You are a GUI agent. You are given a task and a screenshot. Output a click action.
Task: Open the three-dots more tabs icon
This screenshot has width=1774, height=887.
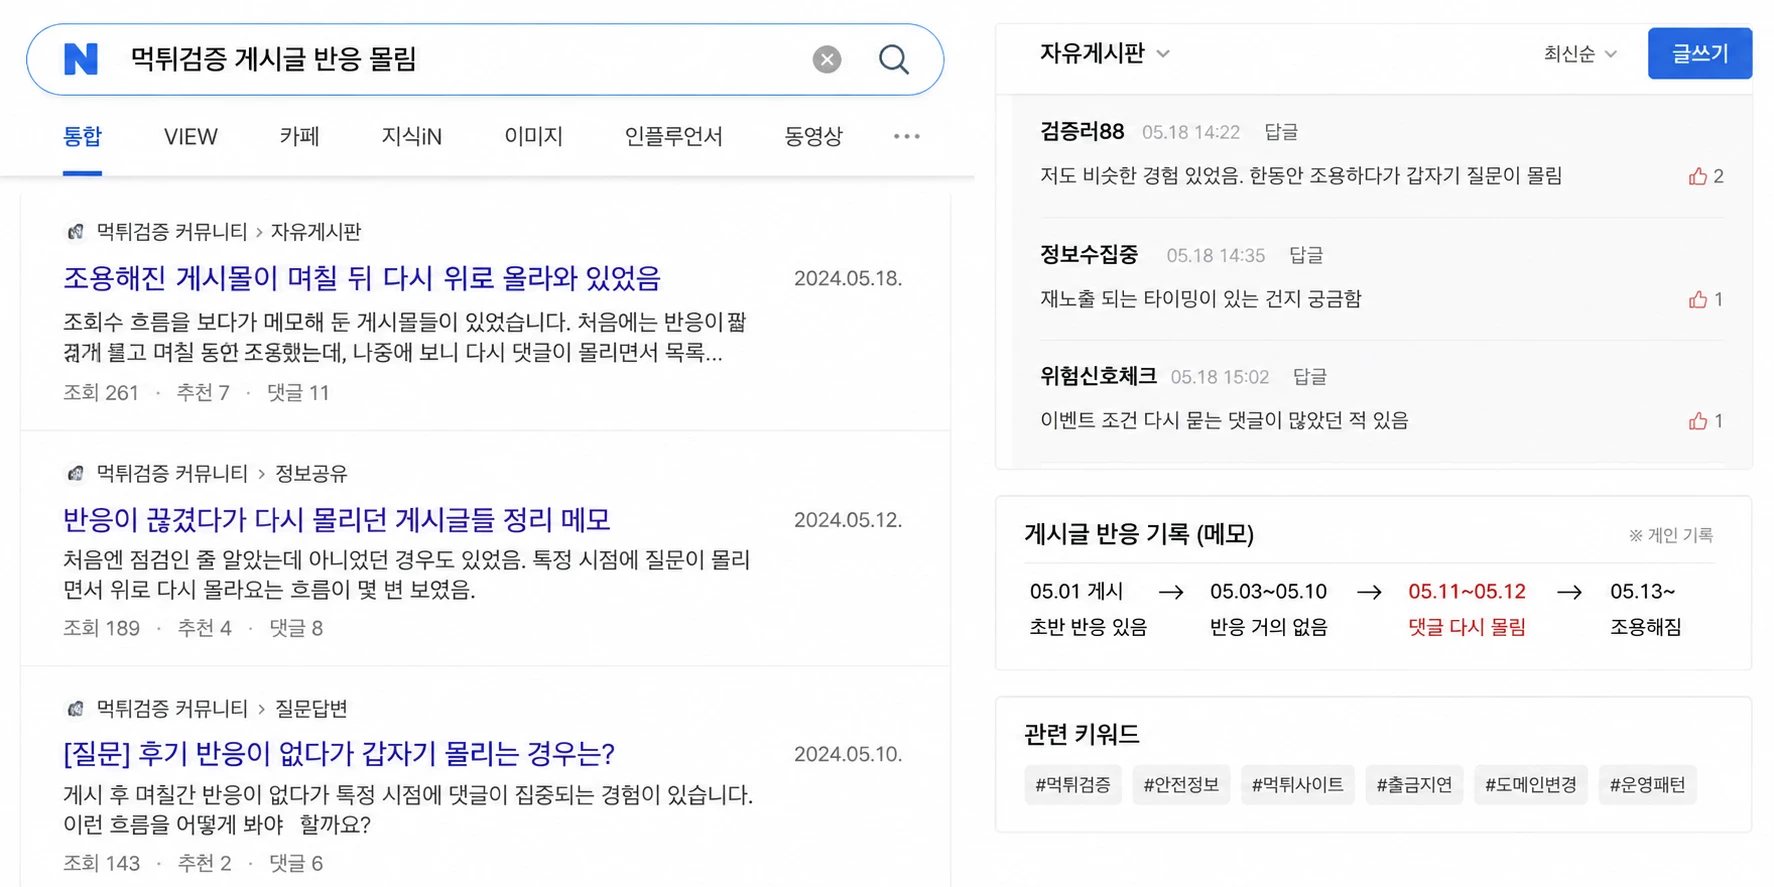(x=907, y=136)
